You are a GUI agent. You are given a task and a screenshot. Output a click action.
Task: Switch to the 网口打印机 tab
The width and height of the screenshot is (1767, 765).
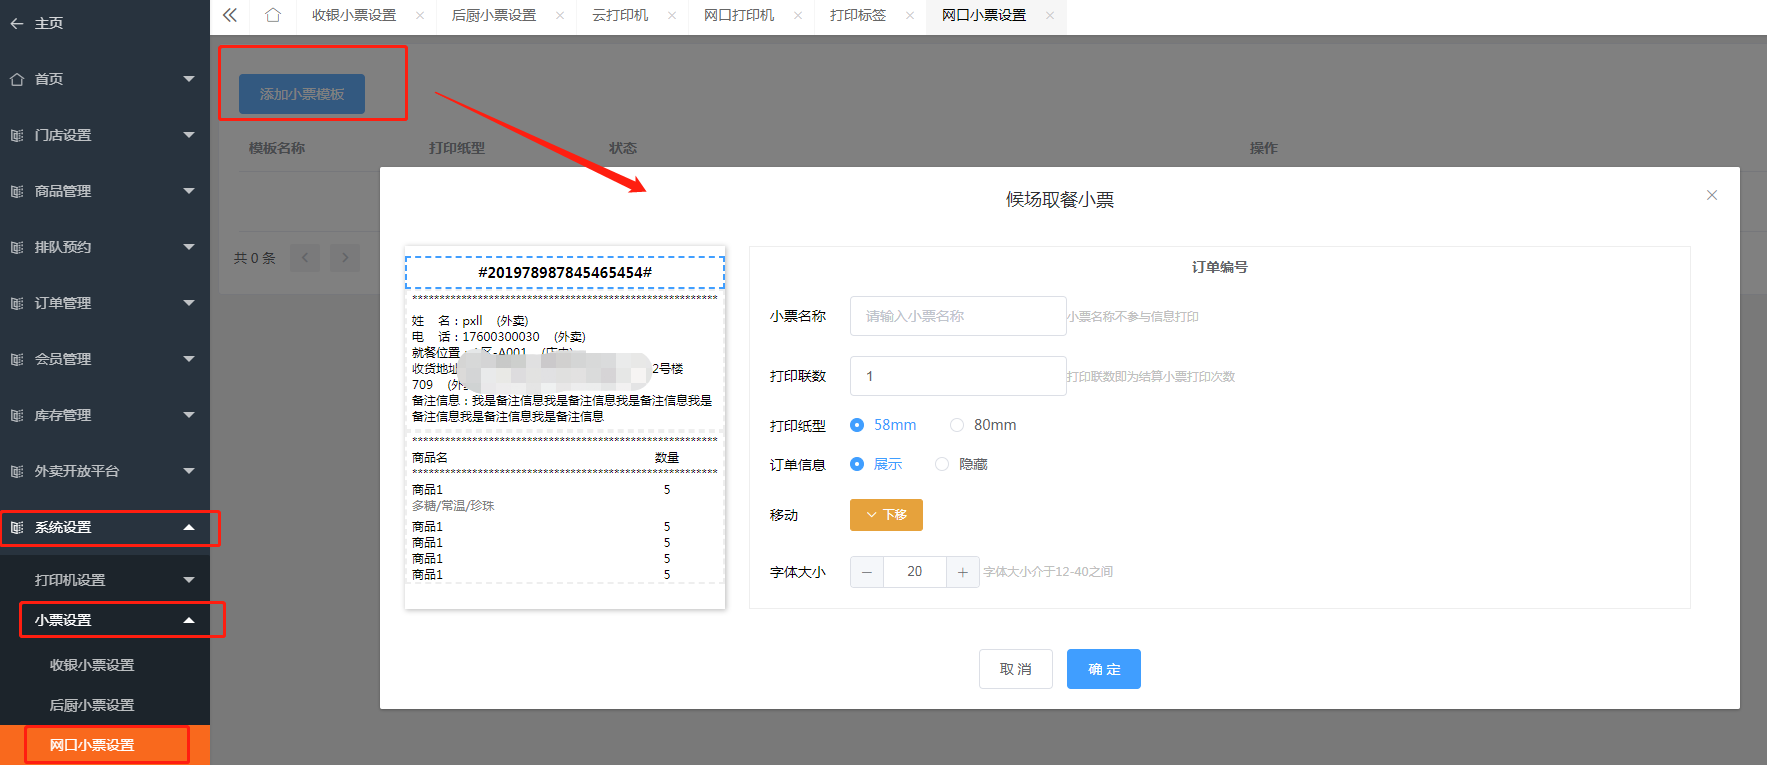tap(739, 15)
